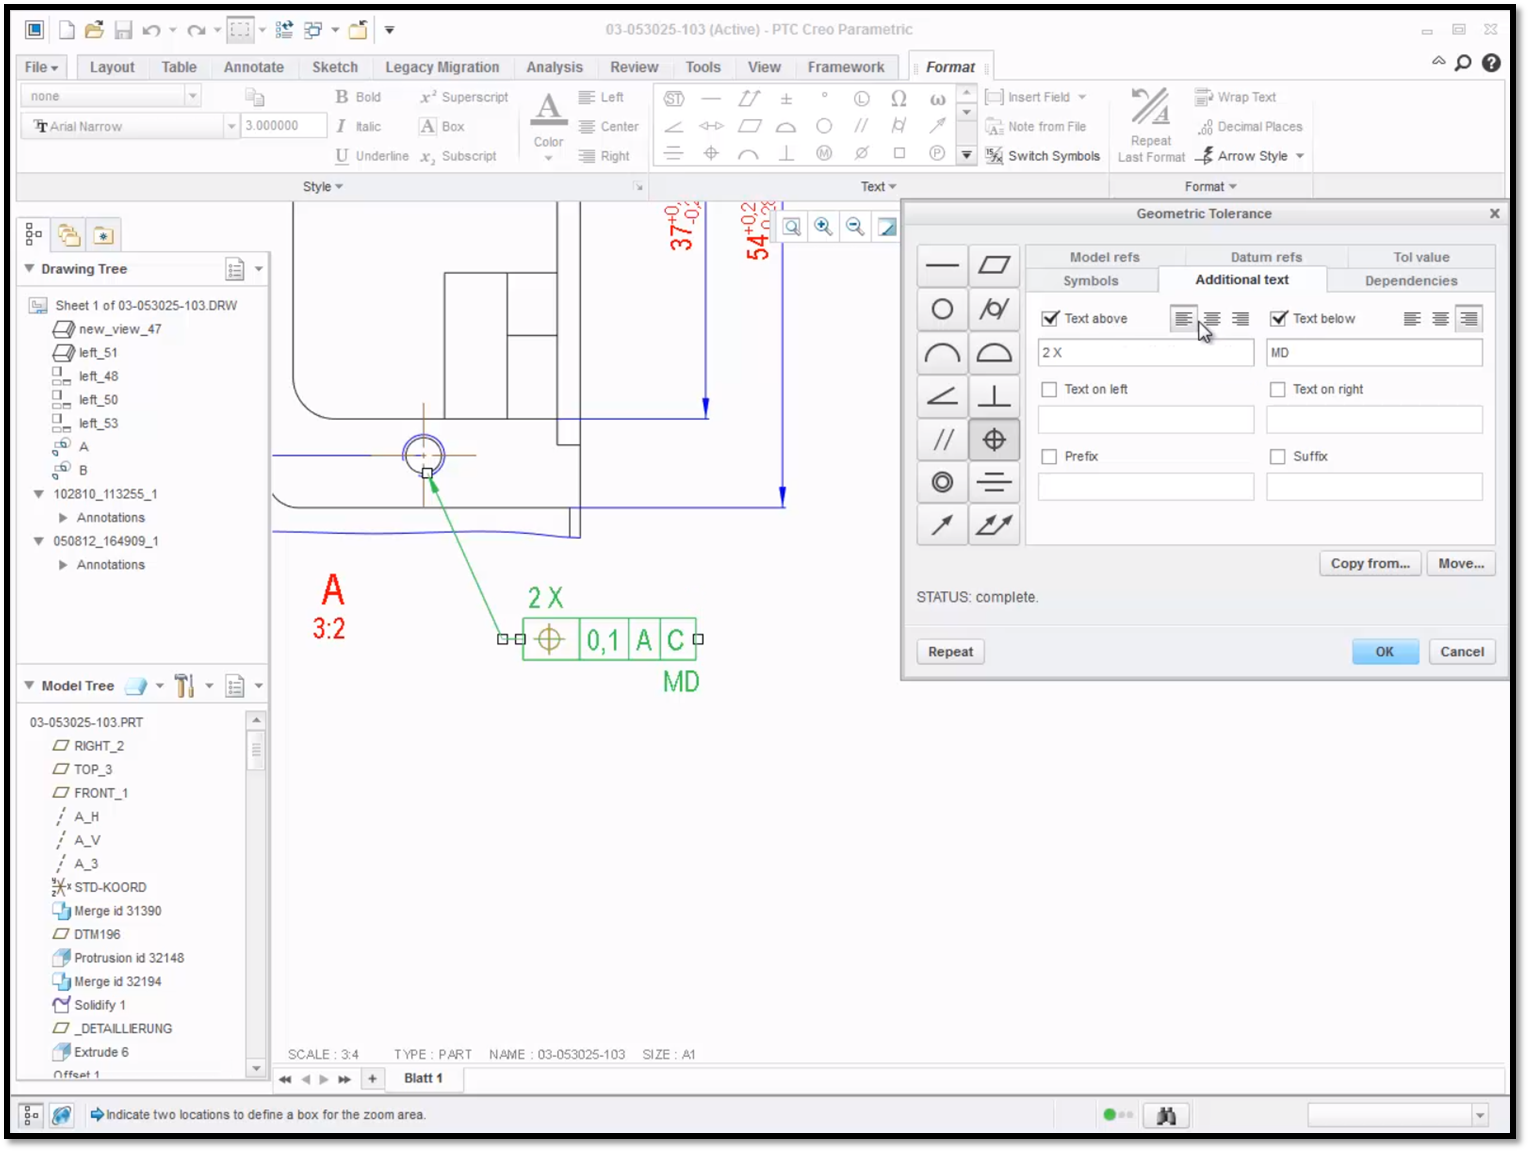The image size is (1529, 1152).
Task: Select the circular runout tolerance symbol
Action: tap(942, 524)
